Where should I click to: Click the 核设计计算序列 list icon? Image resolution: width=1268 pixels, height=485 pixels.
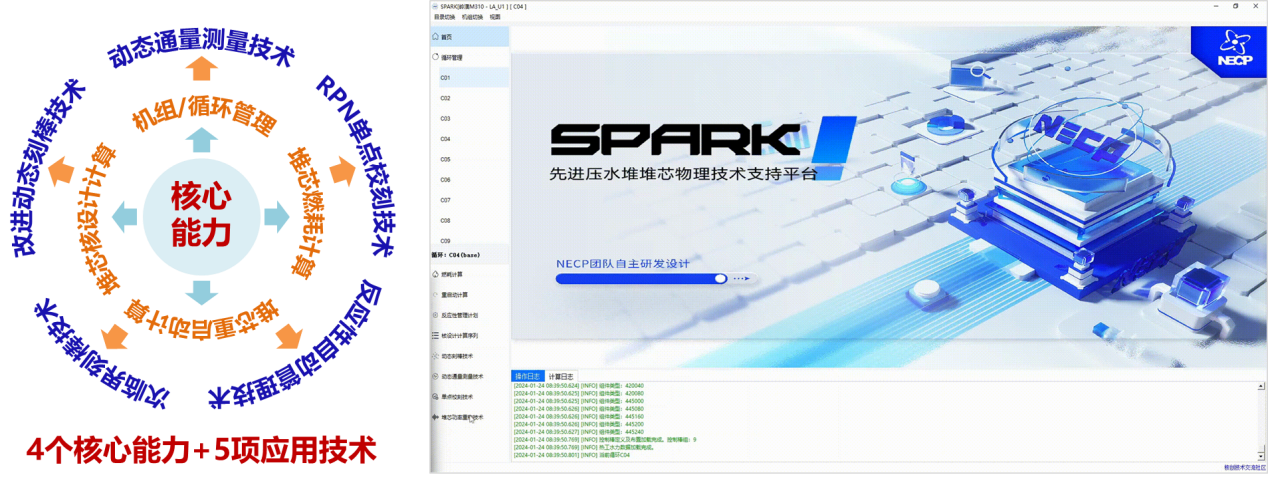coord(435,335)
